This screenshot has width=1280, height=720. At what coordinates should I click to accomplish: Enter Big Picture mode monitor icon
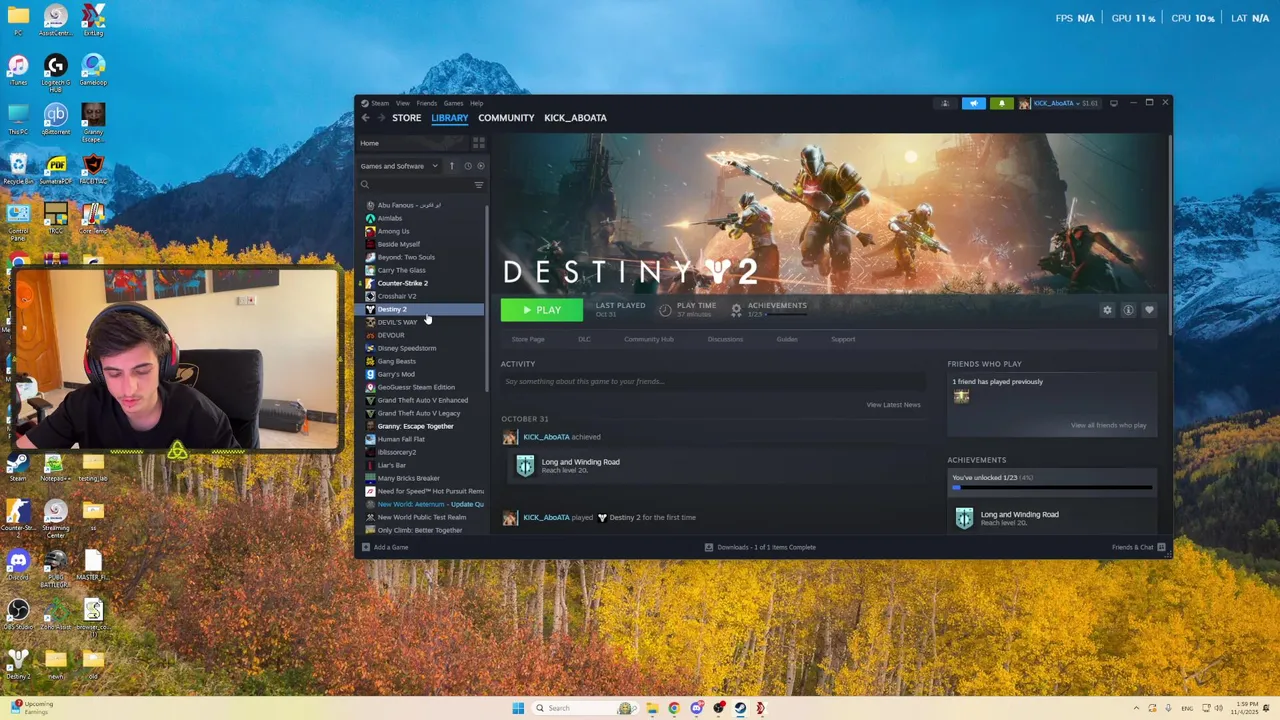pyautogui.click(x=1114, y=103)
